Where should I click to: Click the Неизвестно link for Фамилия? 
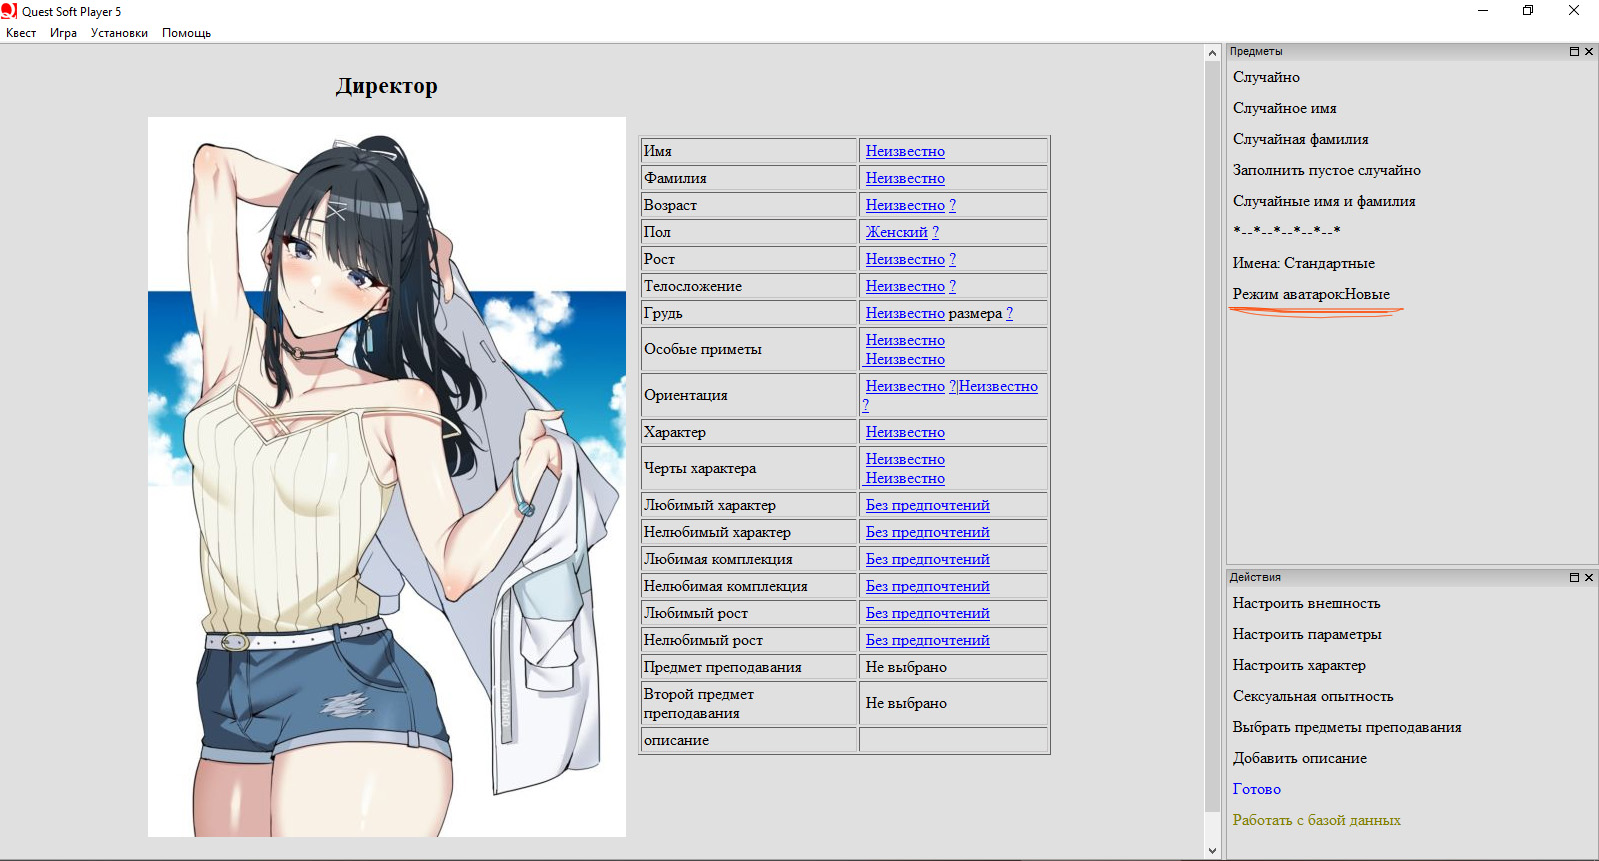905,178
